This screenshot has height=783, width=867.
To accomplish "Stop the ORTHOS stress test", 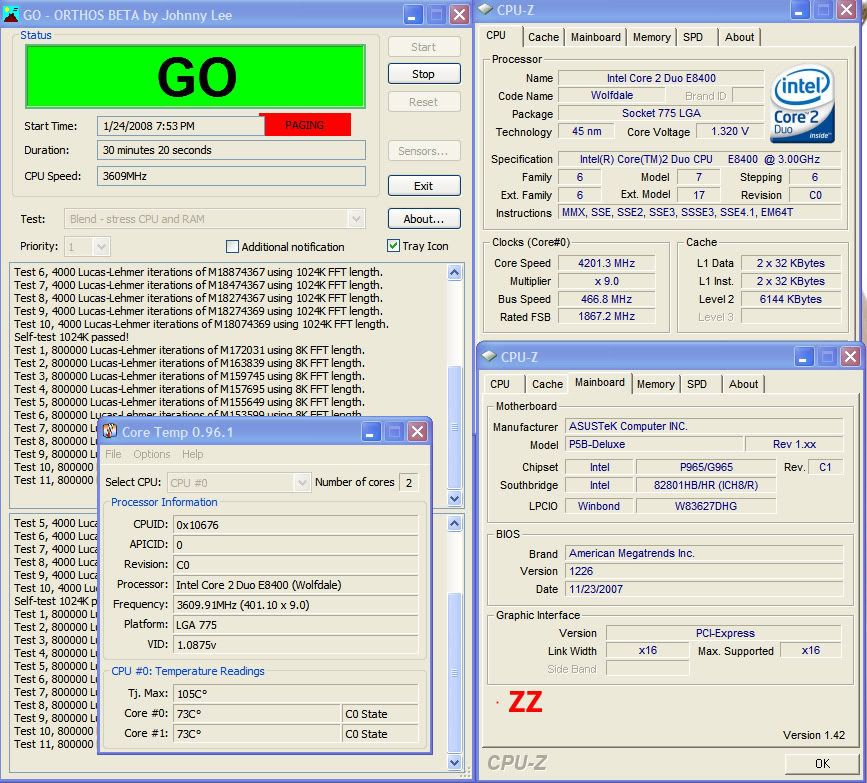I will [424, 74].
